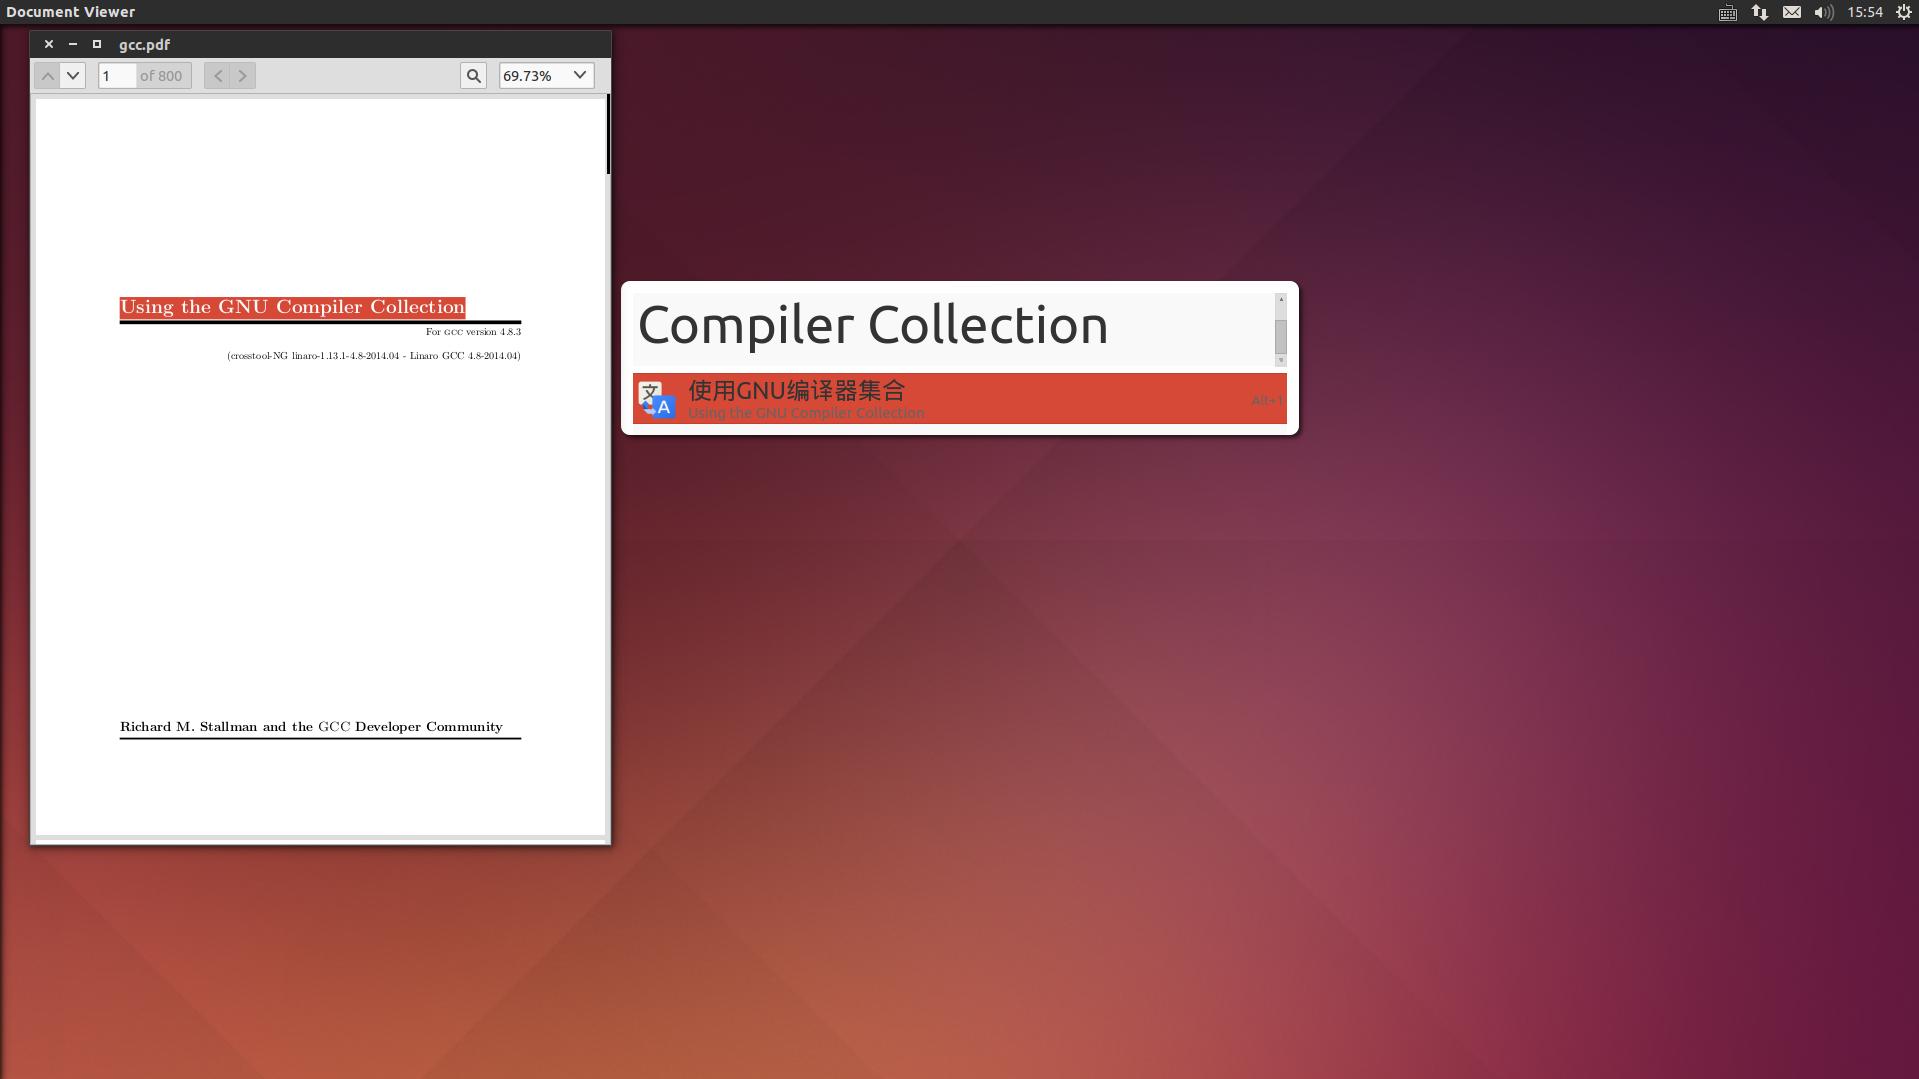Screen dimensions: 1919x1079
Task: Click the 'of 800' page count label
Action: tap(161, 76)
